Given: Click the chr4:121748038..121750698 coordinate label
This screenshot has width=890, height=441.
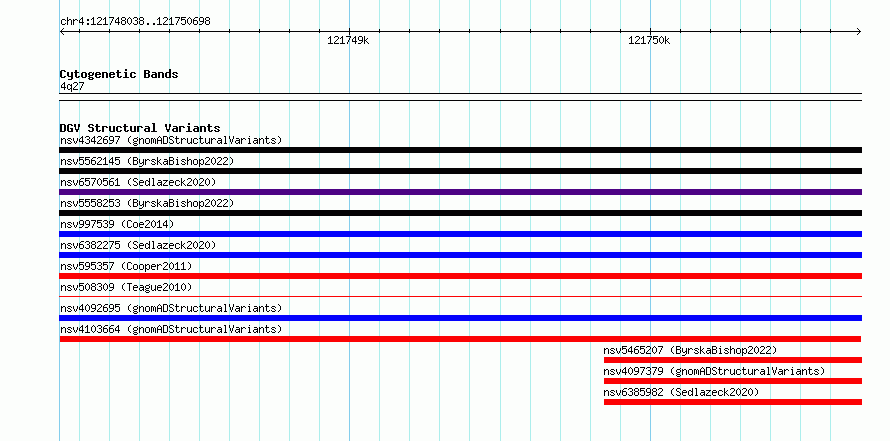Looking at the screenshot, I should [x=135, y=22].
